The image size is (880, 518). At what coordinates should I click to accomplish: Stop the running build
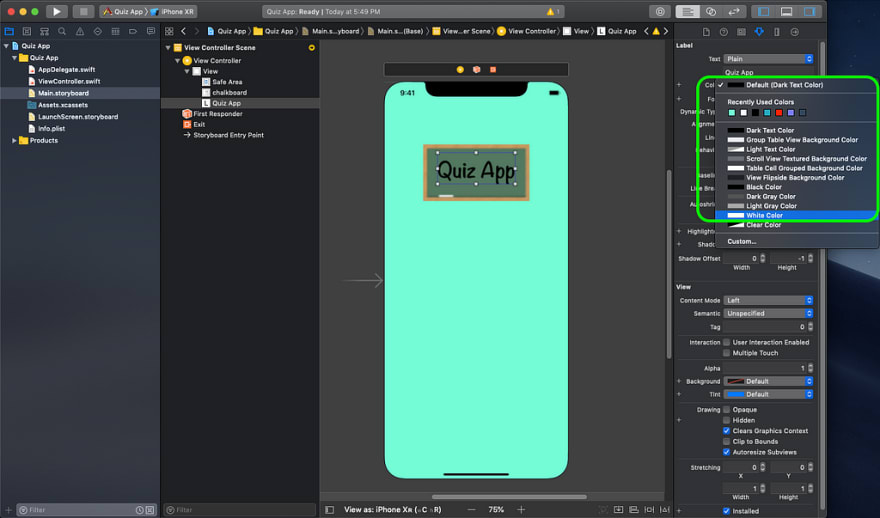83,11
